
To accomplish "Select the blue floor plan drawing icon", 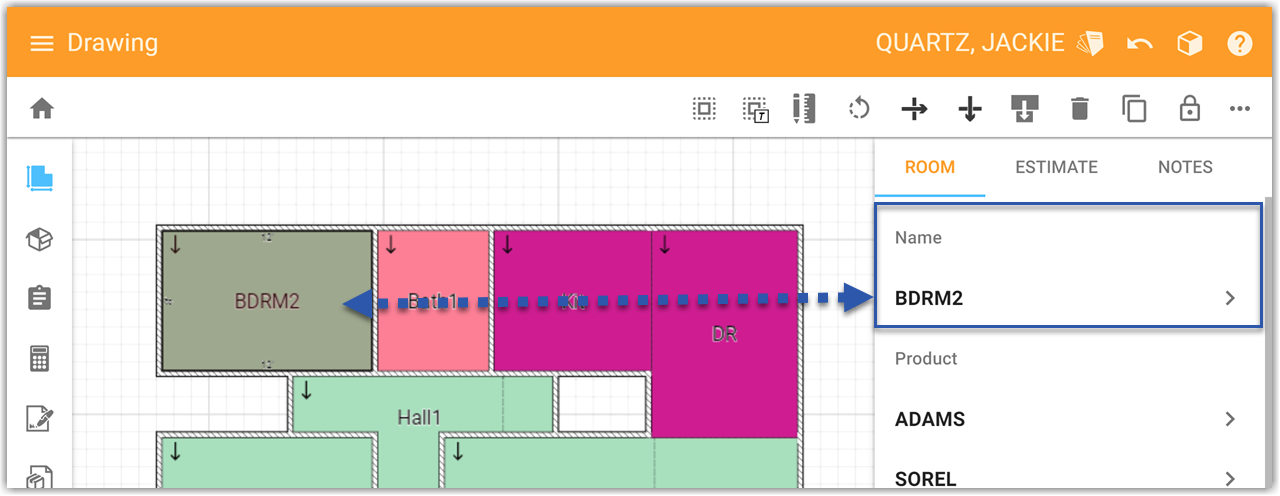I will (40, 179).
